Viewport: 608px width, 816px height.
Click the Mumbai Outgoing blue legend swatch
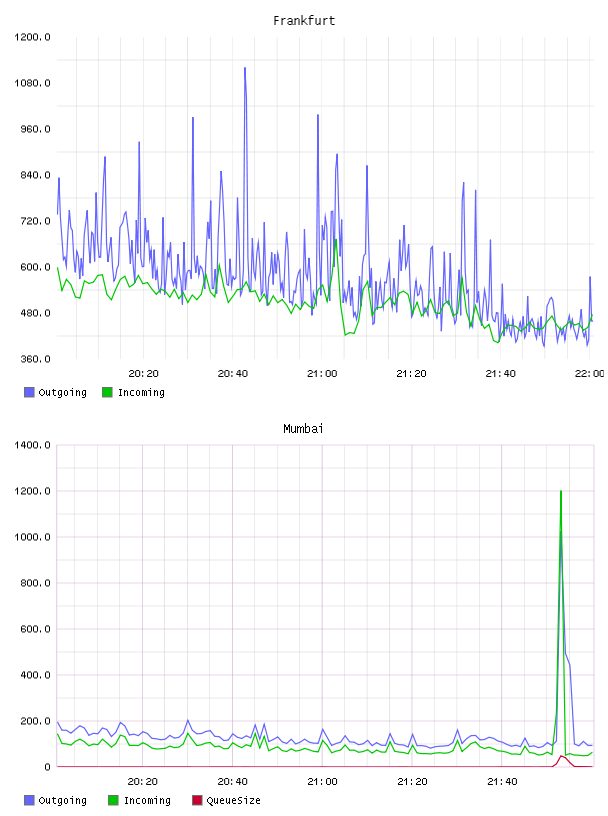[x=29, y=800]
